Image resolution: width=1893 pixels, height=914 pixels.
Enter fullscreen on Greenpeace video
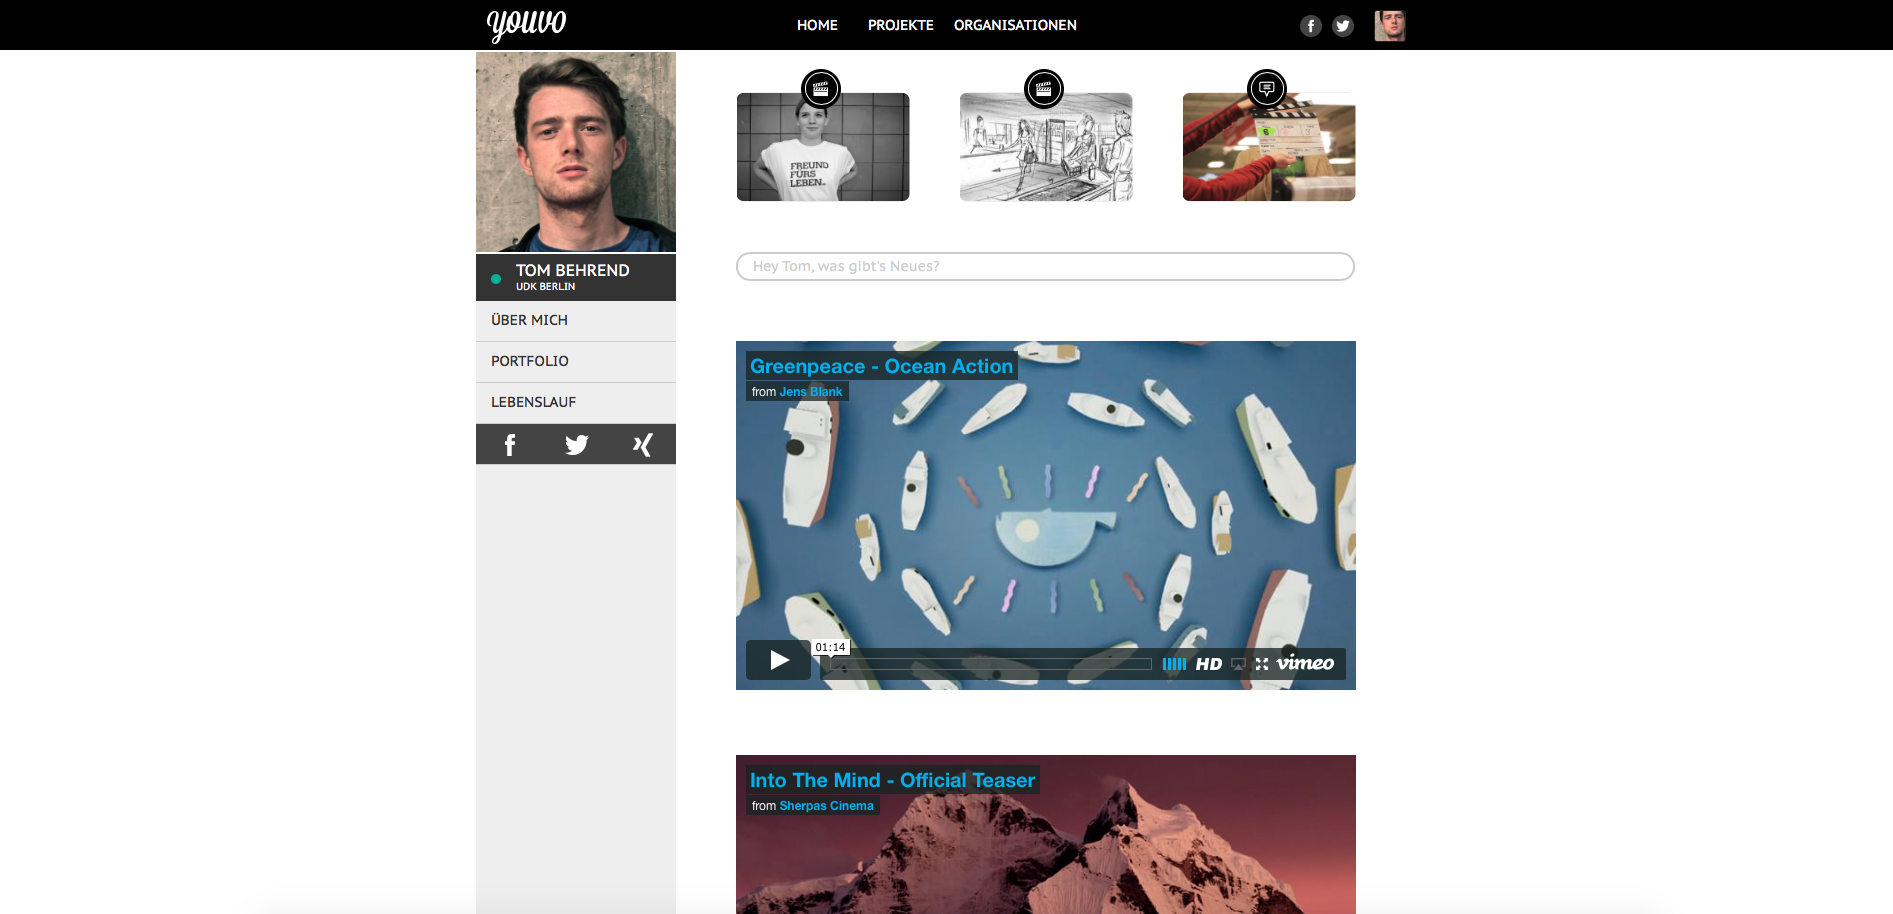point(1262,664)
